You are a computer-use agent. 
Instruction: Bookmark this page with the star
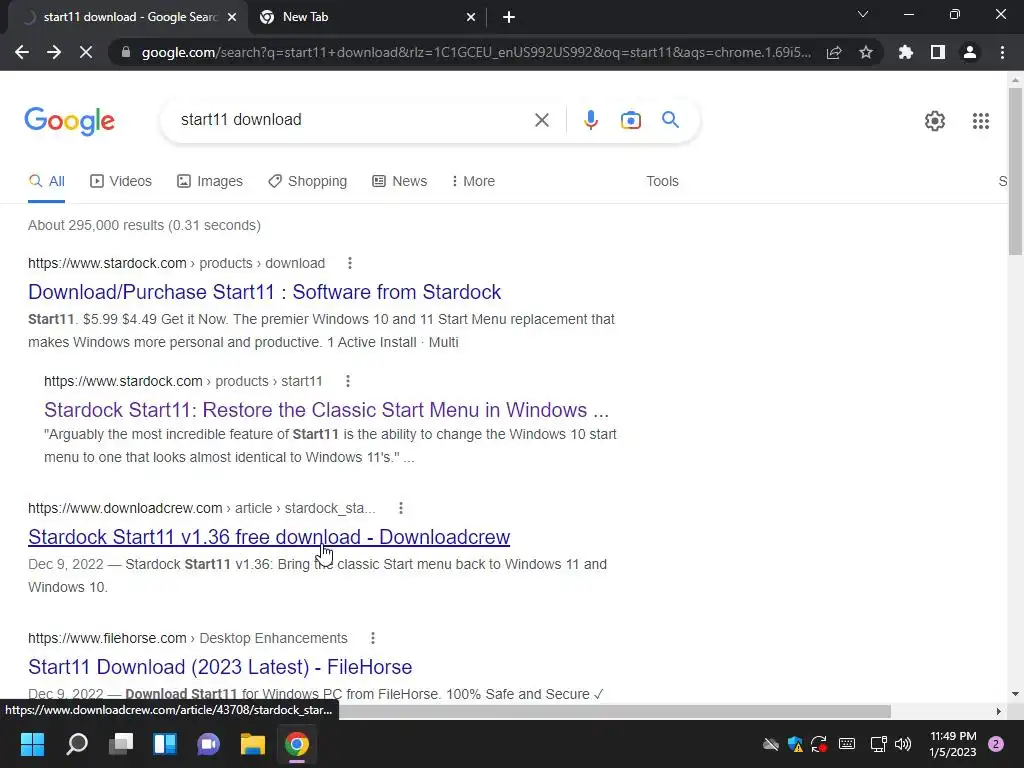click(x=866, y=52)
